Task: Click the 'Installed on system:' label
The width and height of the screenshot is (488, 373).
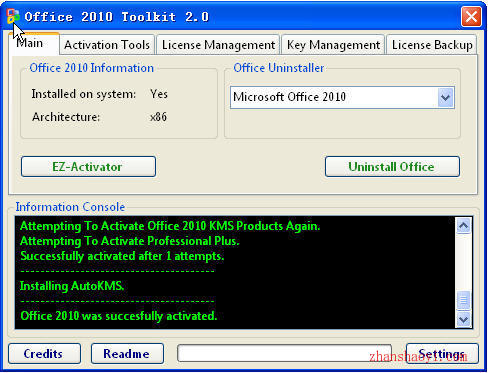Action: [84, 94]
